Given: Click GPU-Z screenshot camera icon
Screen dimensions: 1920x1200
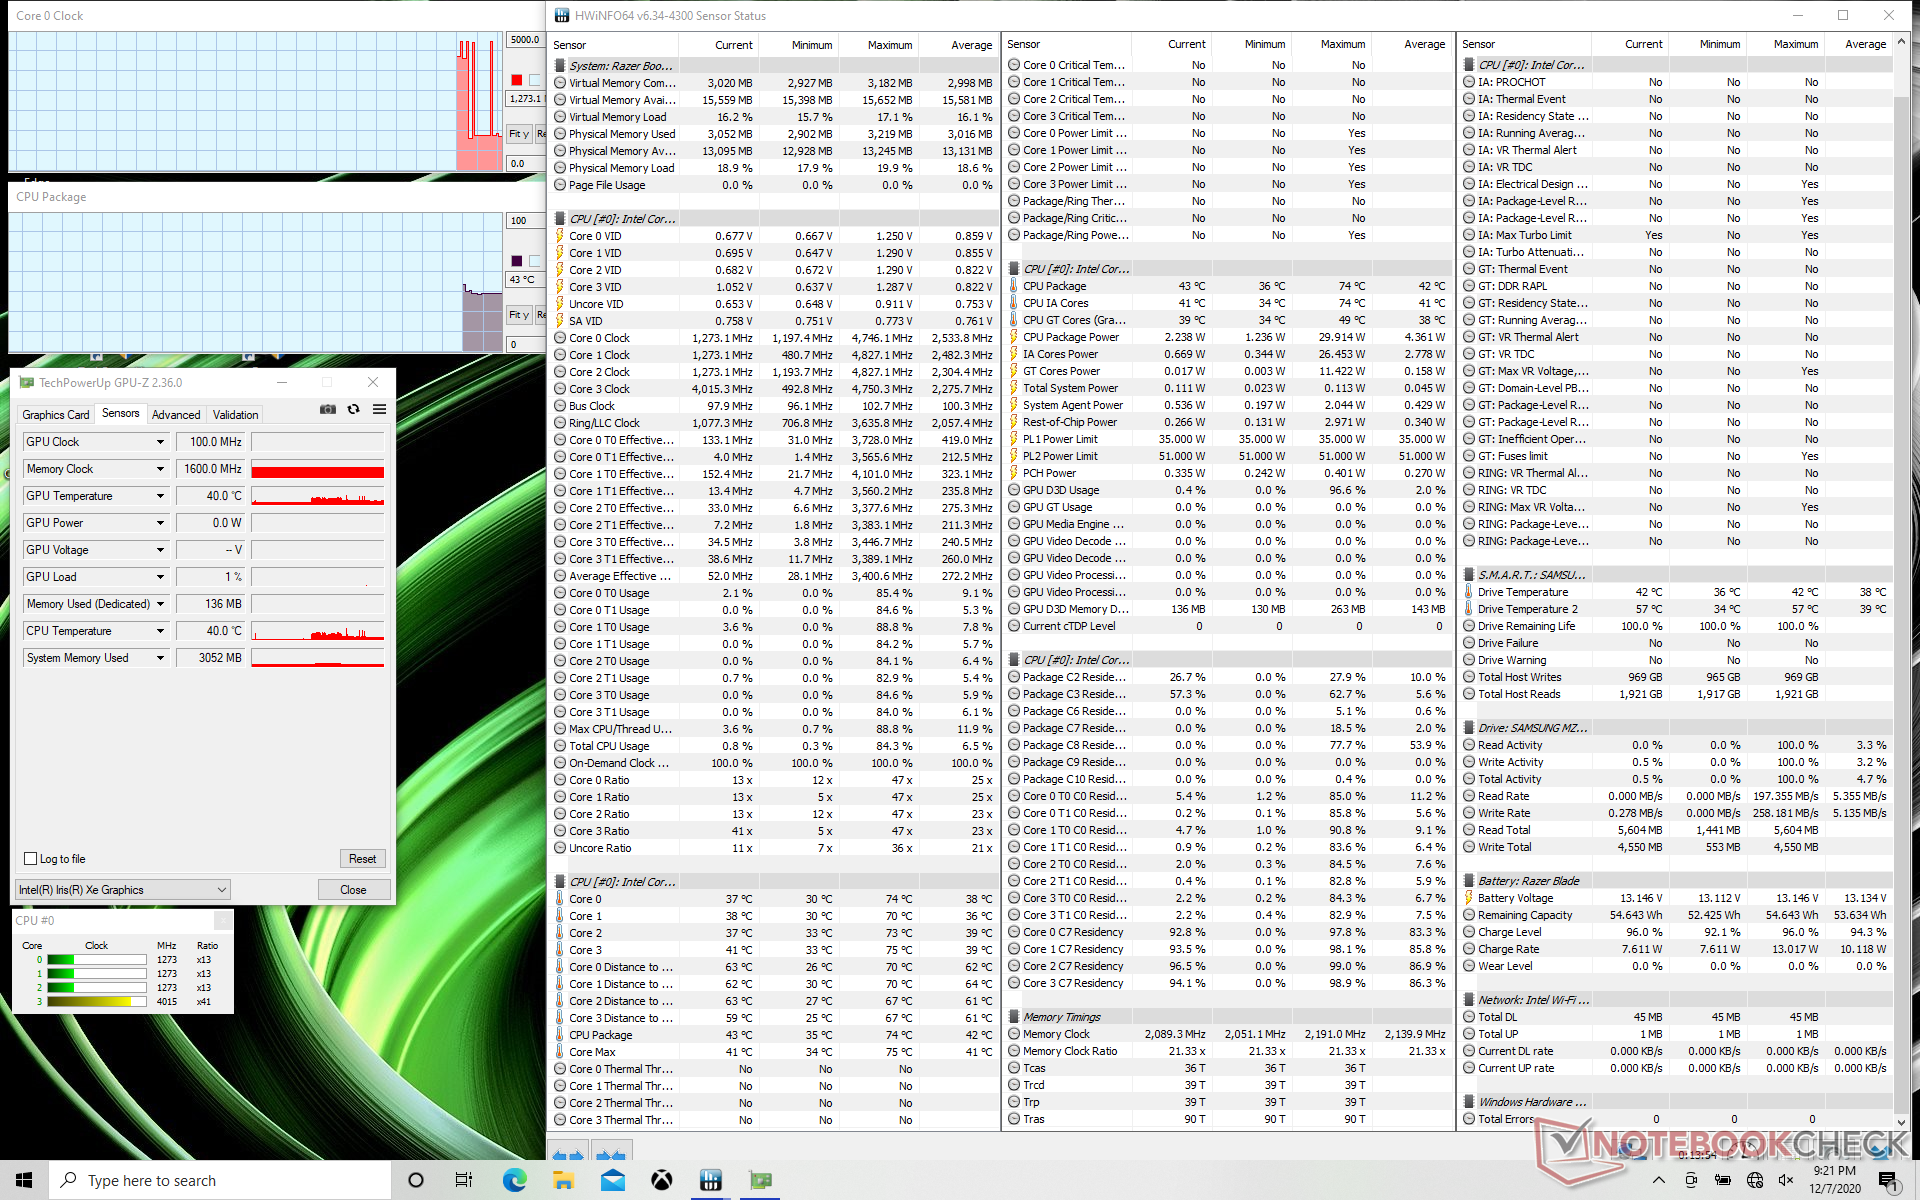Looking at the screenshot, I should [x=327, y=409].
